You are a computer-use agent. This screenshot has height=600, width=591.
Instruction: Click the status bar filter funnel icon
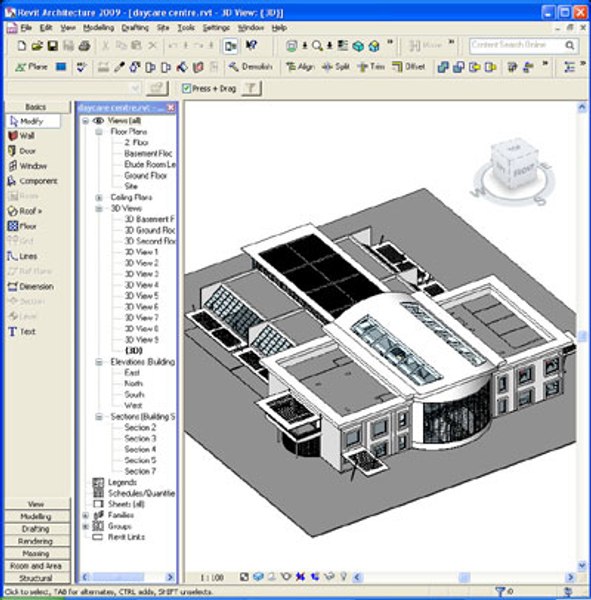click(x=500, y=592)
